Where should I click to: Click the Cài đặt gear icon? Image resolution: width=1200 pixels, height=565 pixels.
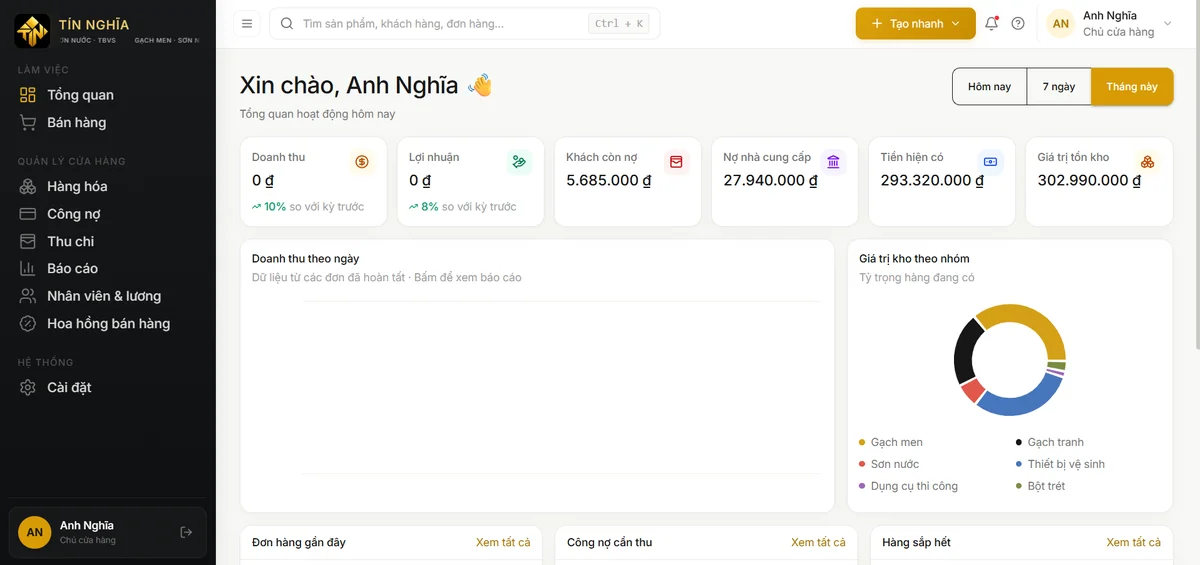pyautogui.click(x=28, y=387)
